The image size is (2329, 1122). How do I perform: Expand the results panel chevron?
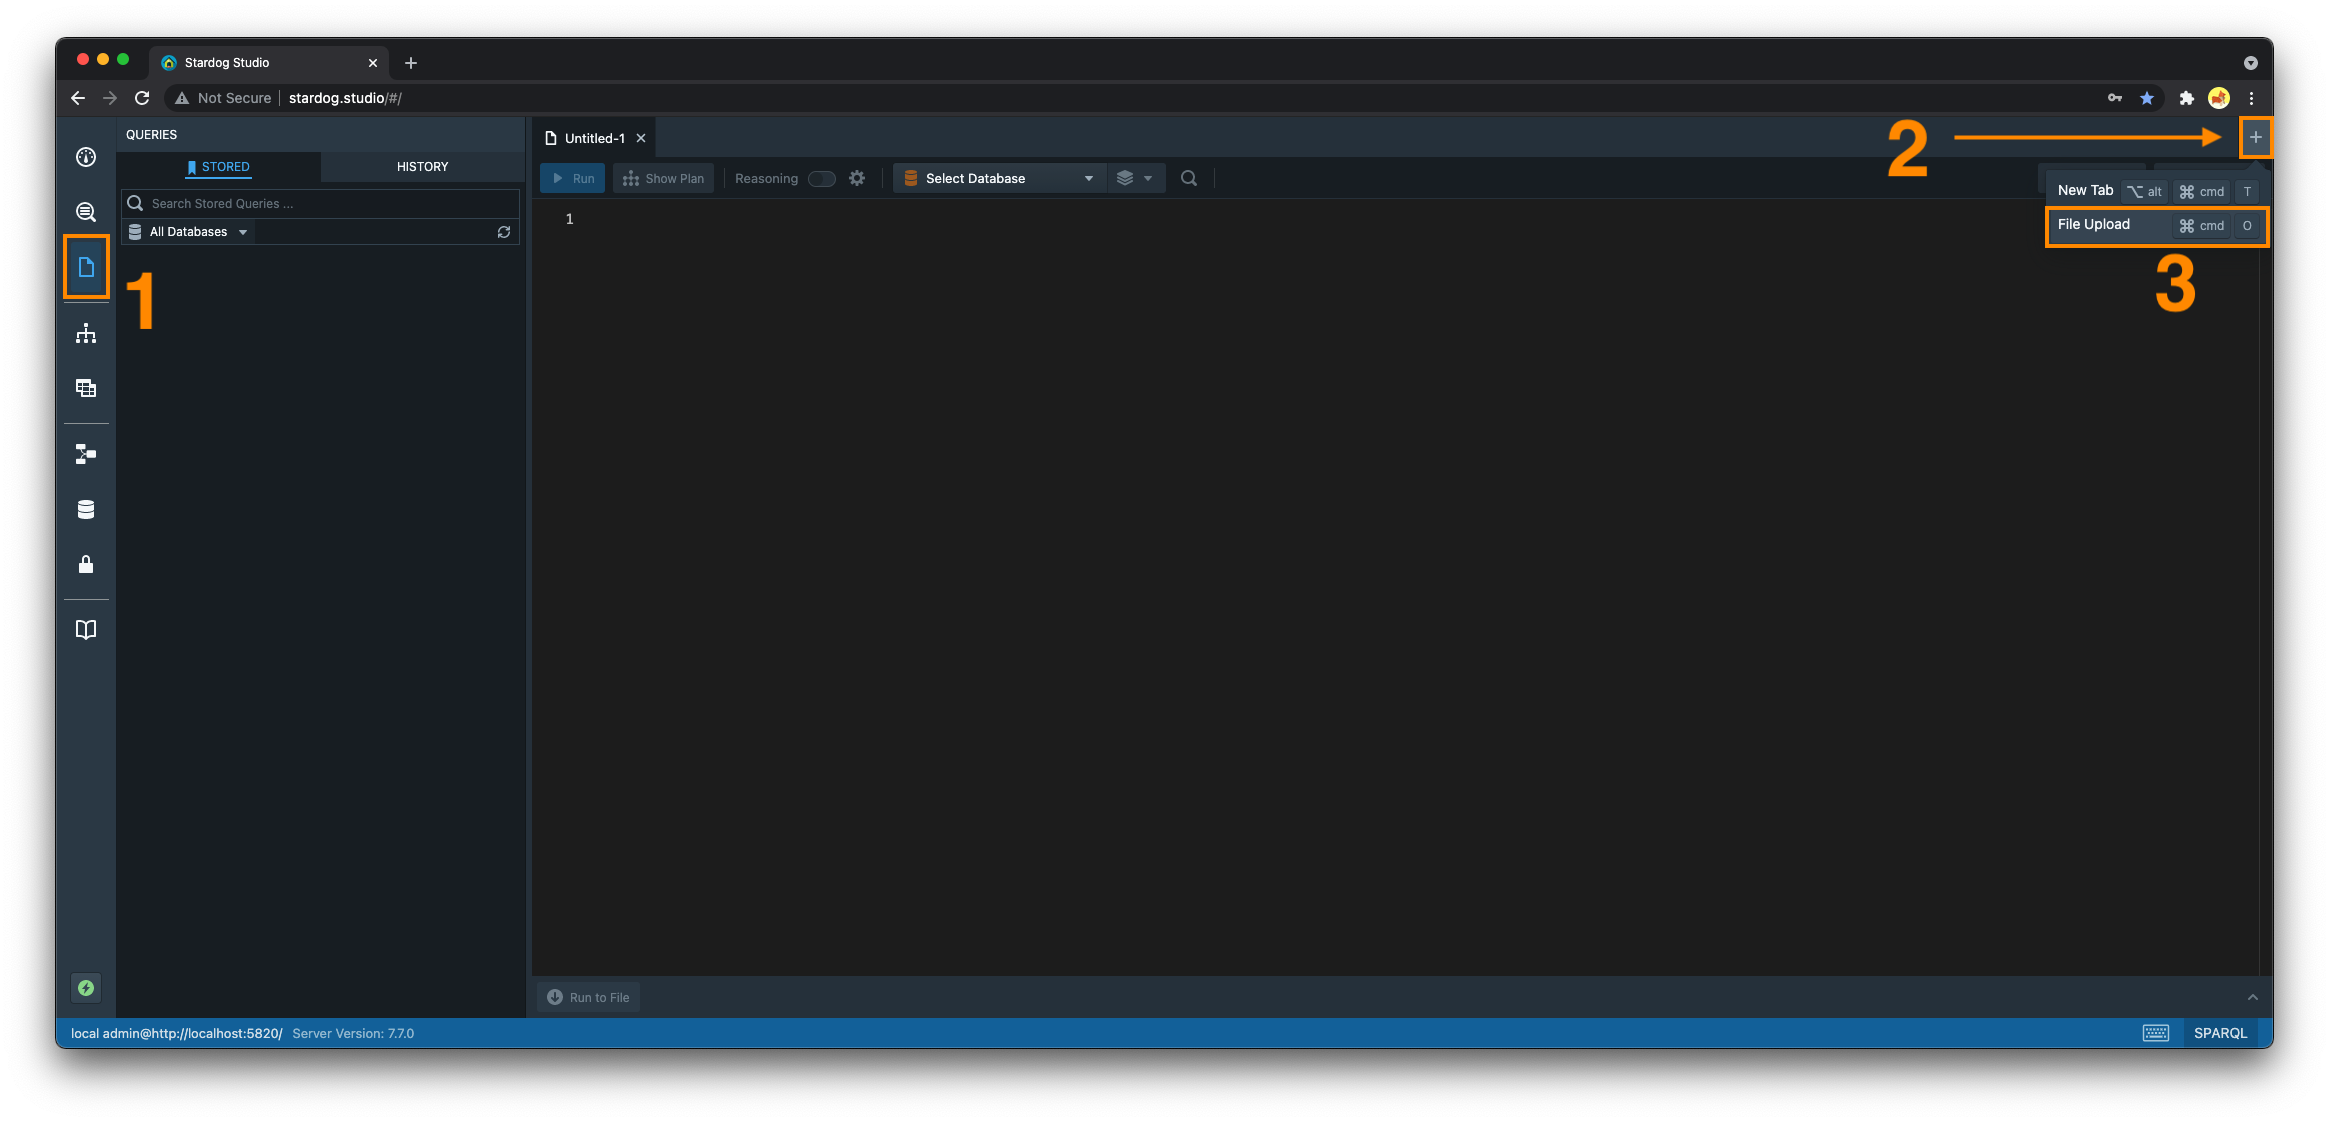(2252, 997)
